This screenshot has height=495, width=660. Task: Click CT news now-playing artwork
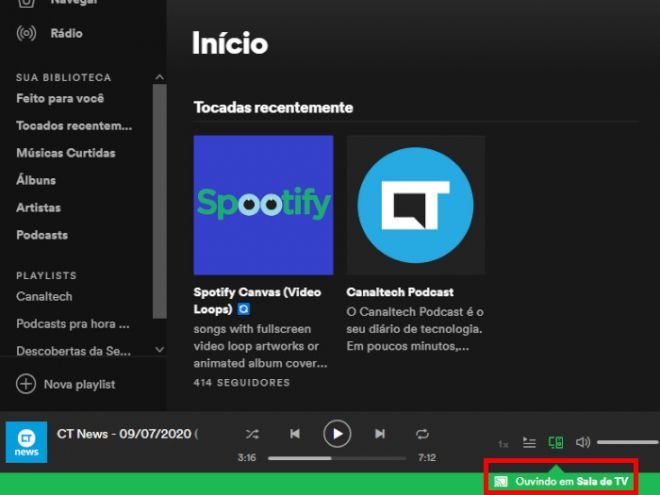click(x=26, y=442)
